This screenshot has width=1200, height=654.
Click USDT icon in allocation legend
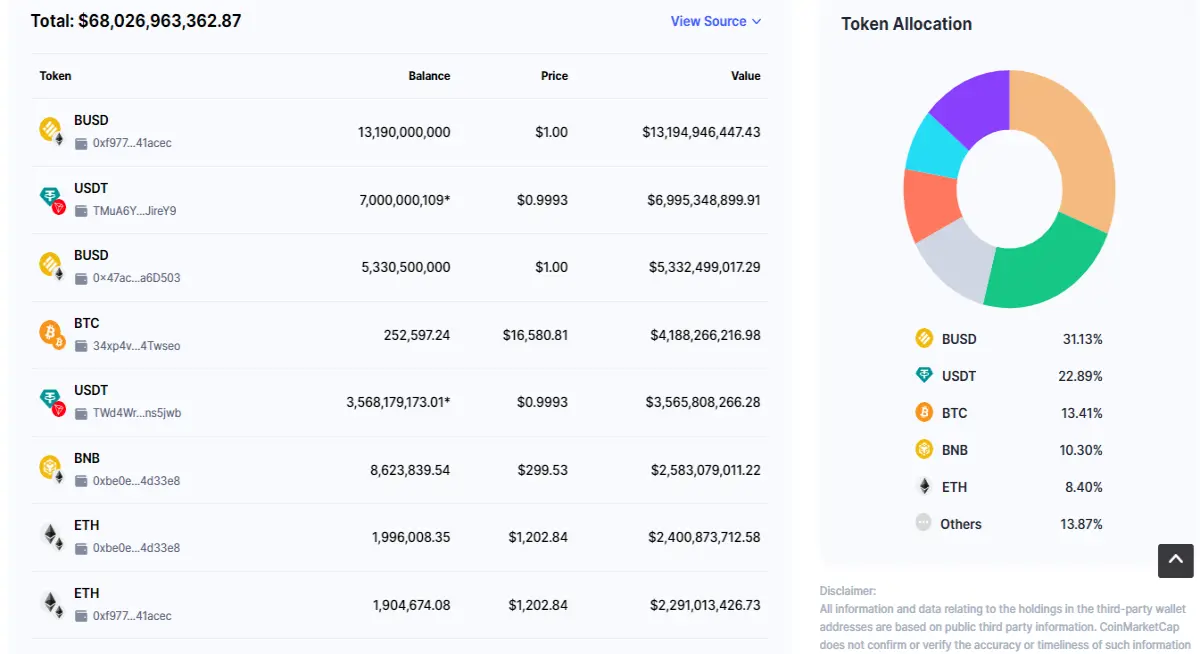924,375
